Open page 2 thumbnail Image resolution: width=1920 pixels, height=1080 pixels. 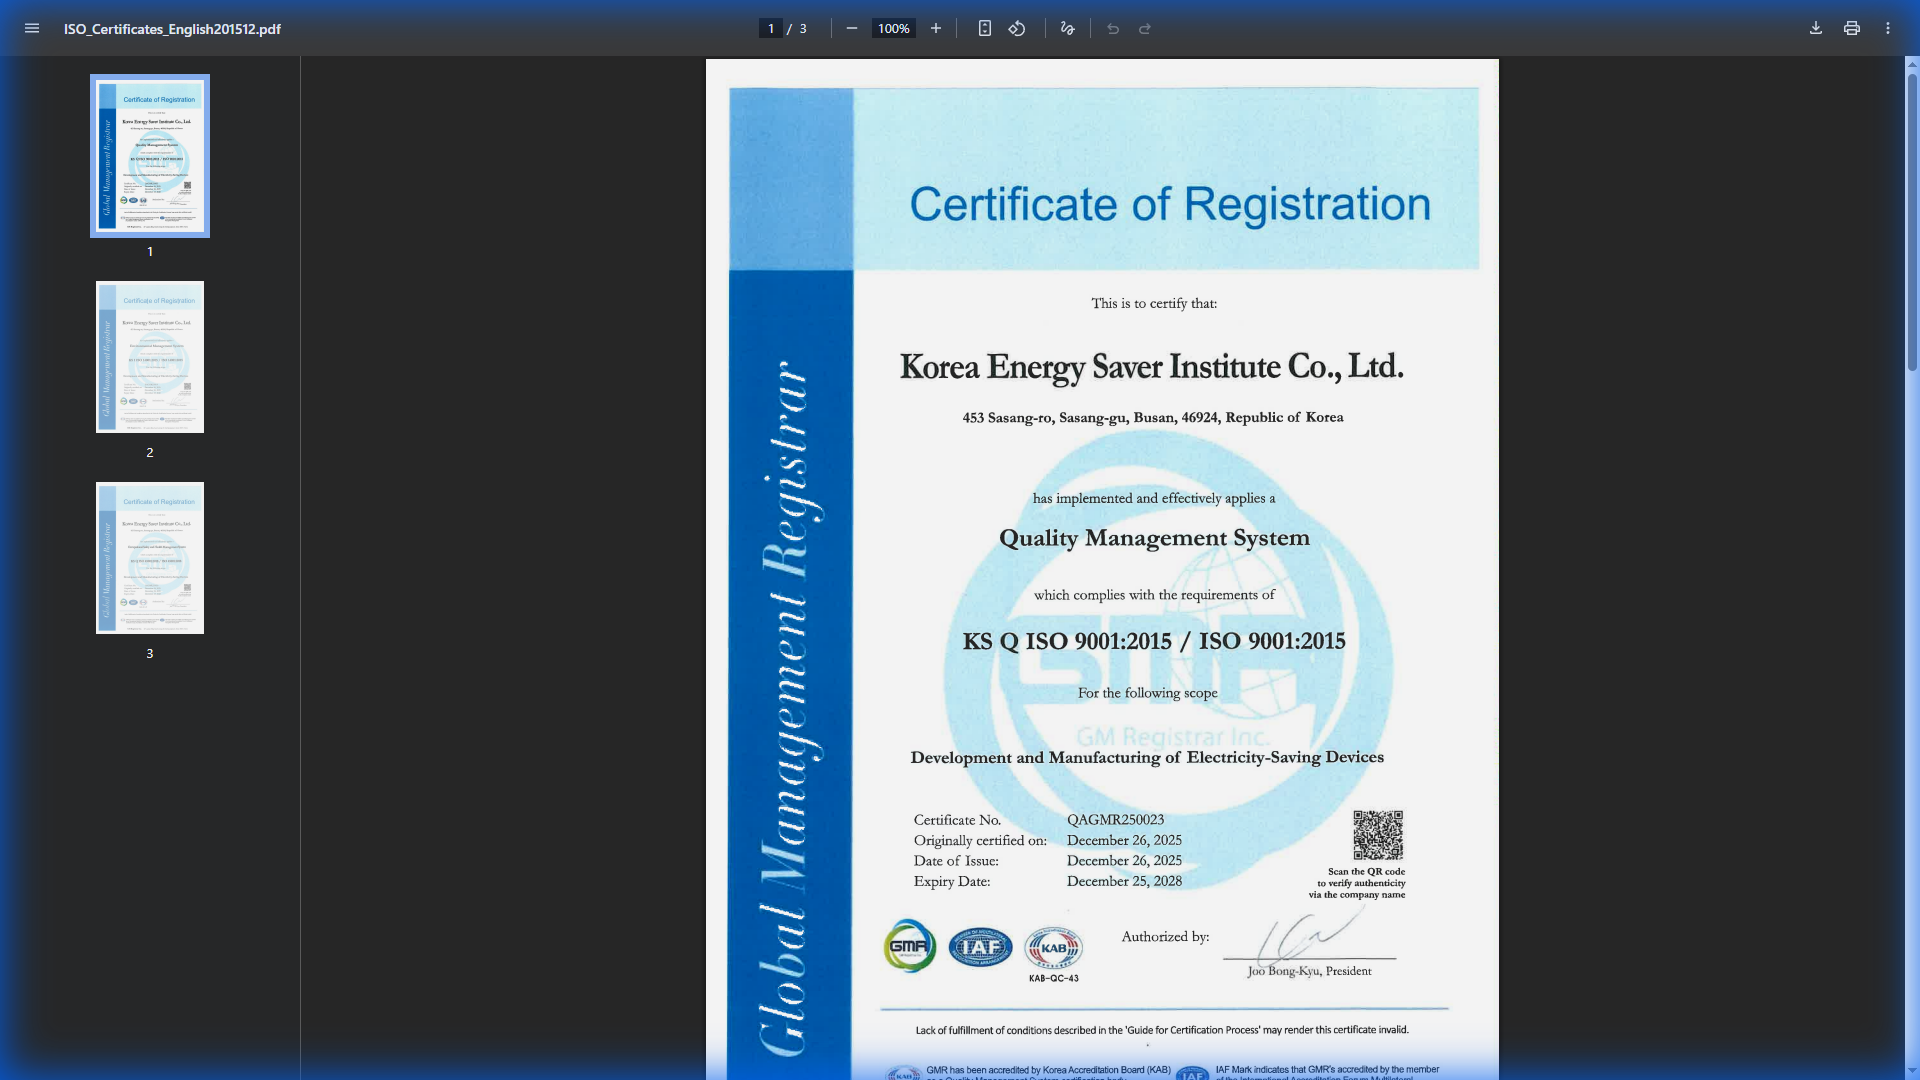(x=150, y=357)
